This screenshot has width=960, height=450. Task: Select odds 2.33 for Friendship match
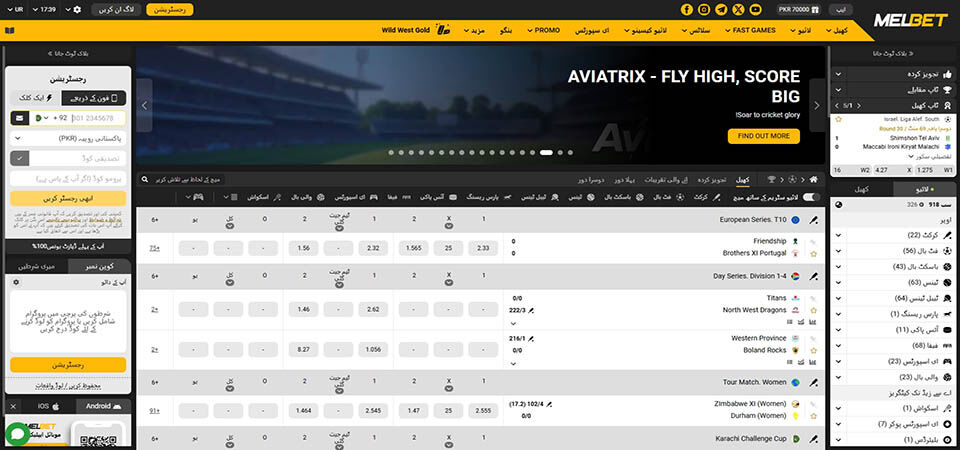483,248
